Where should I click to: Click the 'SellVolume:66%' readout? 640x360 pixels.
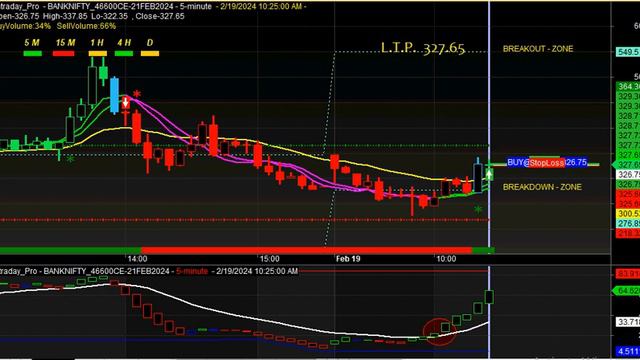pos(86,26)
